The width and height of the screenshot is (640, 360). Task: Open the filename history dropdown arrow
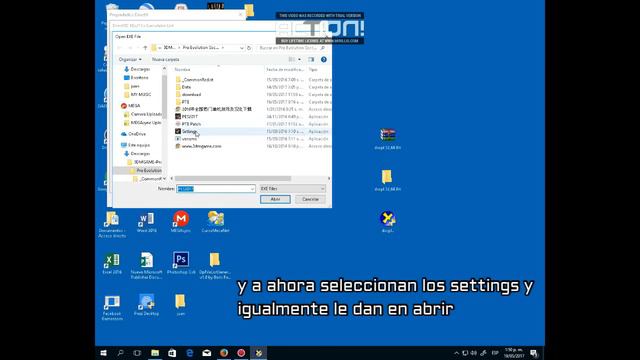point(253,189)
